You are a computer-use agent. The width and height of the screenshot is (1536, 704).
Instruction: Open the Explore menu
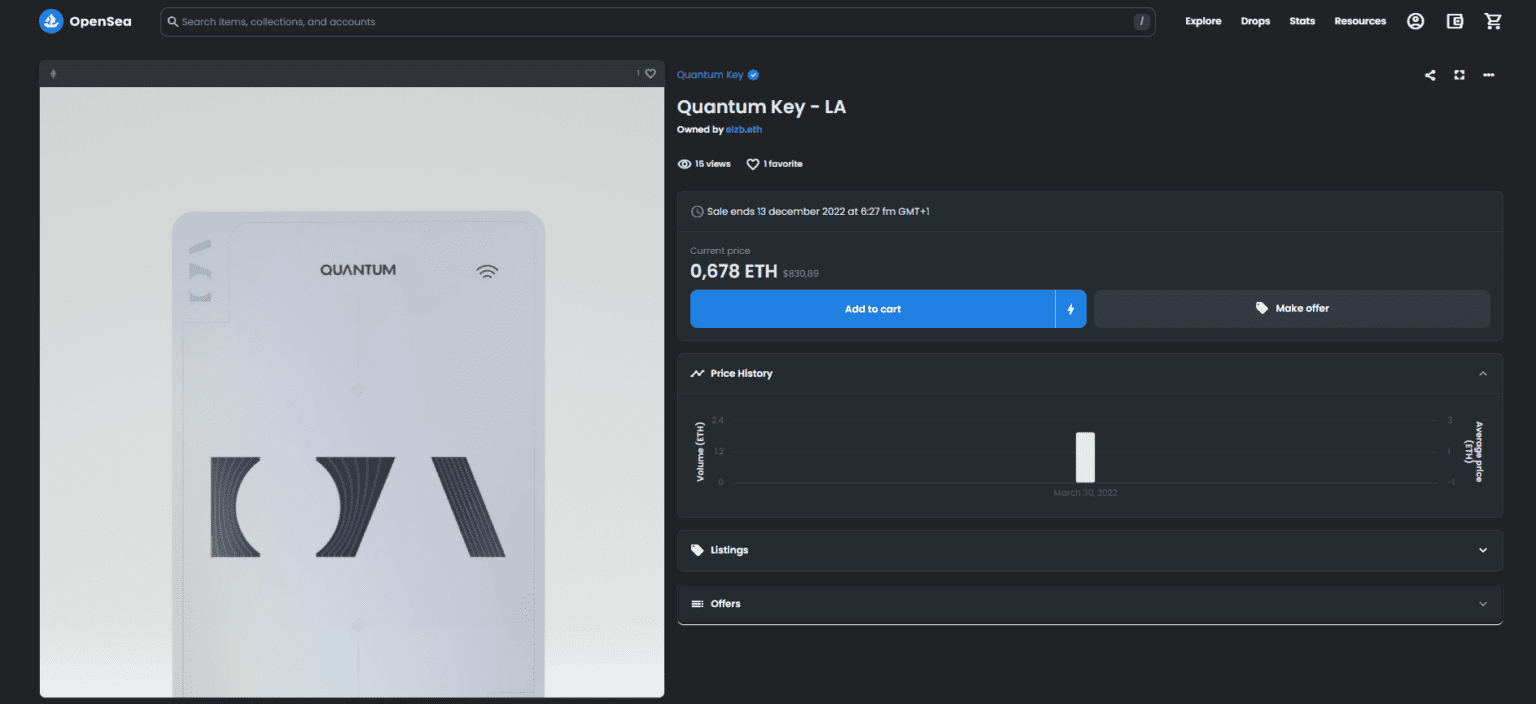pyautogui.click(x=1203, y=20)
